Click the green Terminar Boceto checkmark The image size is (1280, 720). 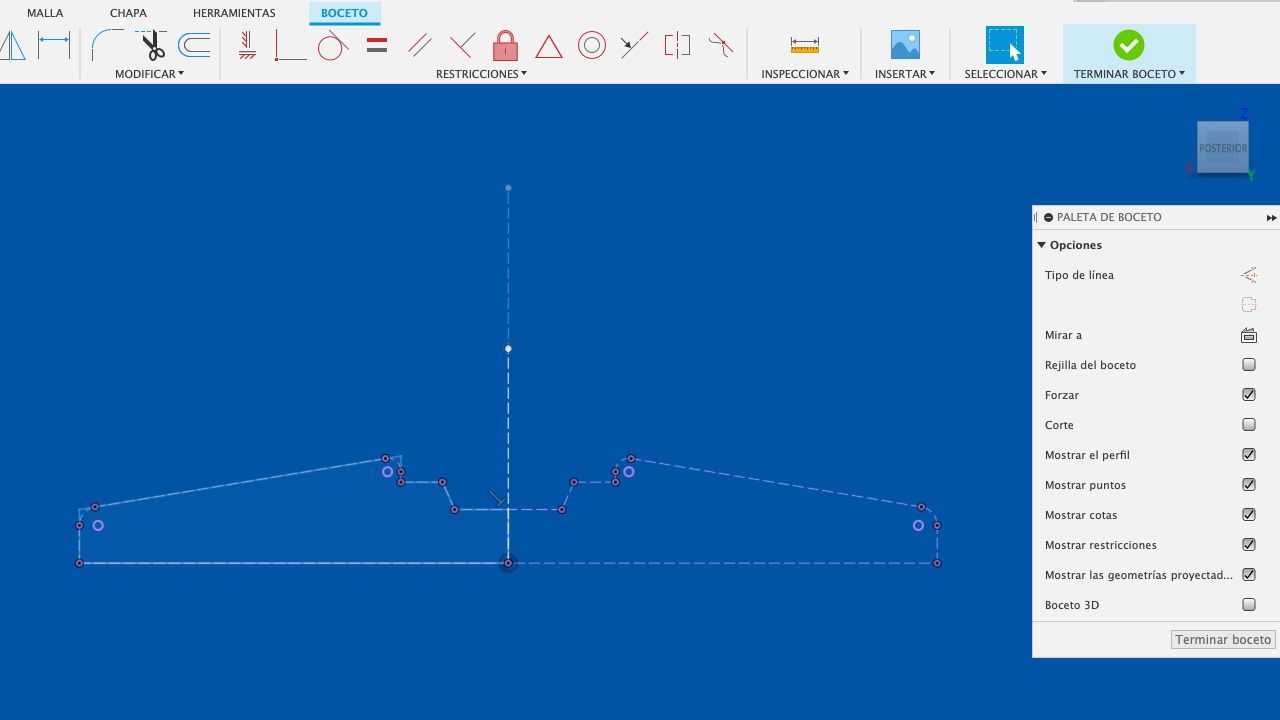click(1128, 45)
